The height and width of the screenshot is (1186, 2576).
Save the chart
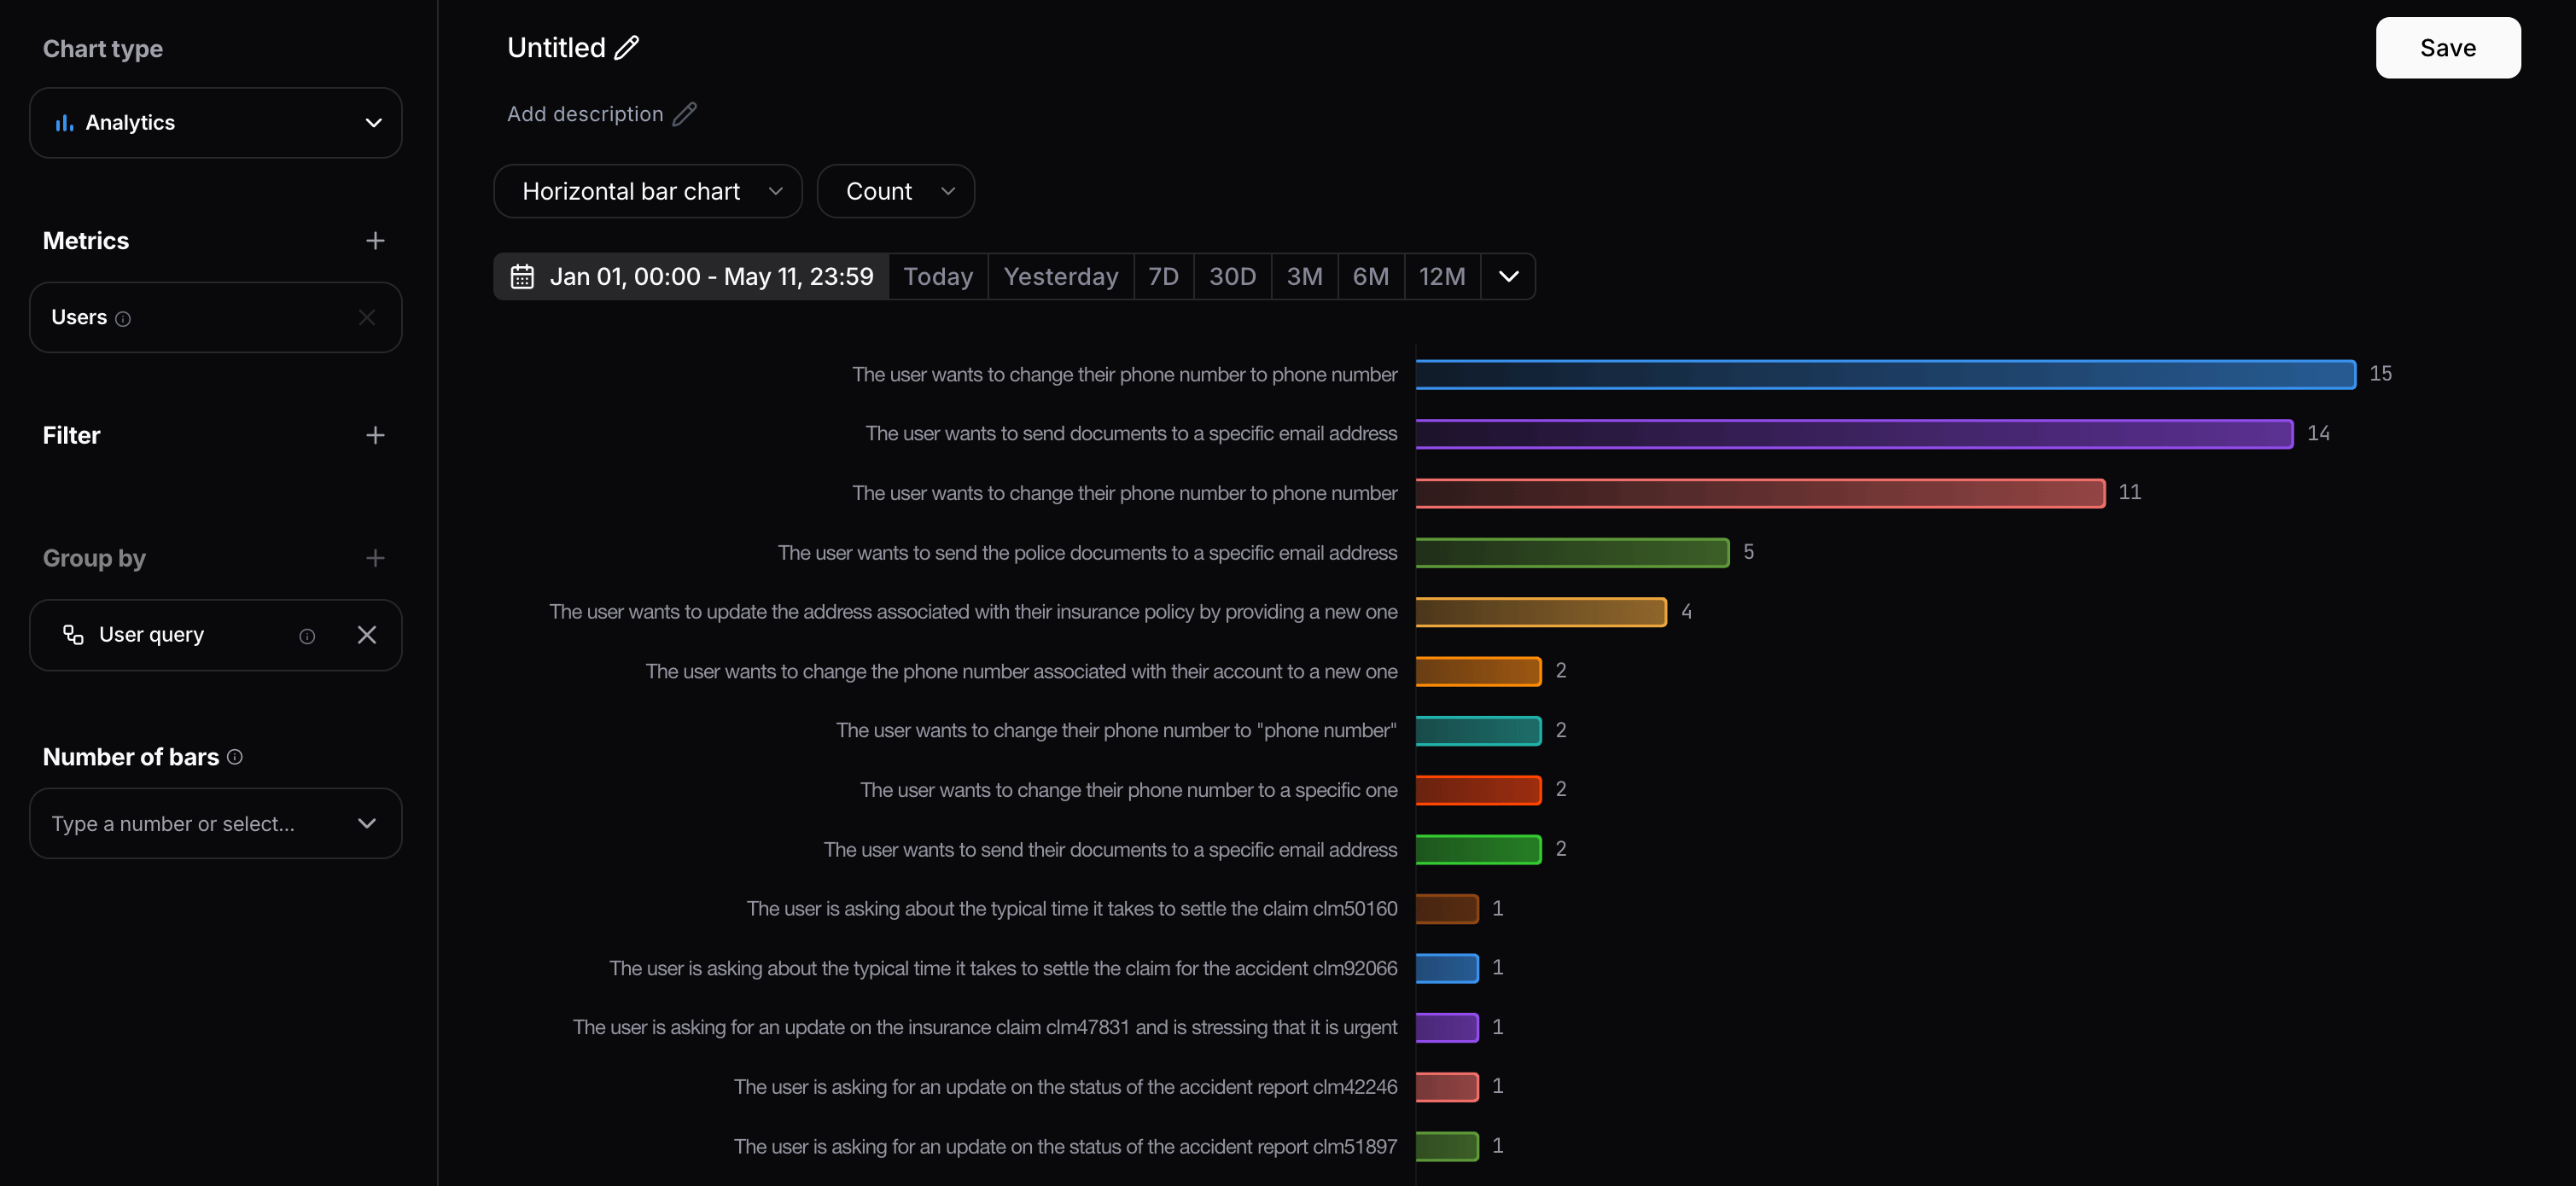pos(2448,48)
